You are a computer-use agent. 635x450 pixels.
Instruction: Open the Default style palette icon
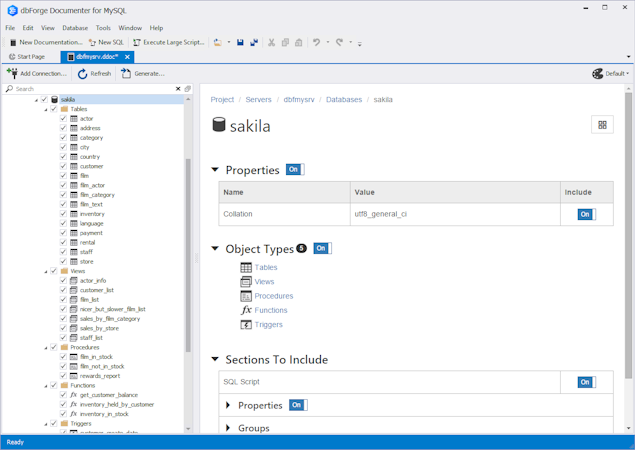coord(598,73)
